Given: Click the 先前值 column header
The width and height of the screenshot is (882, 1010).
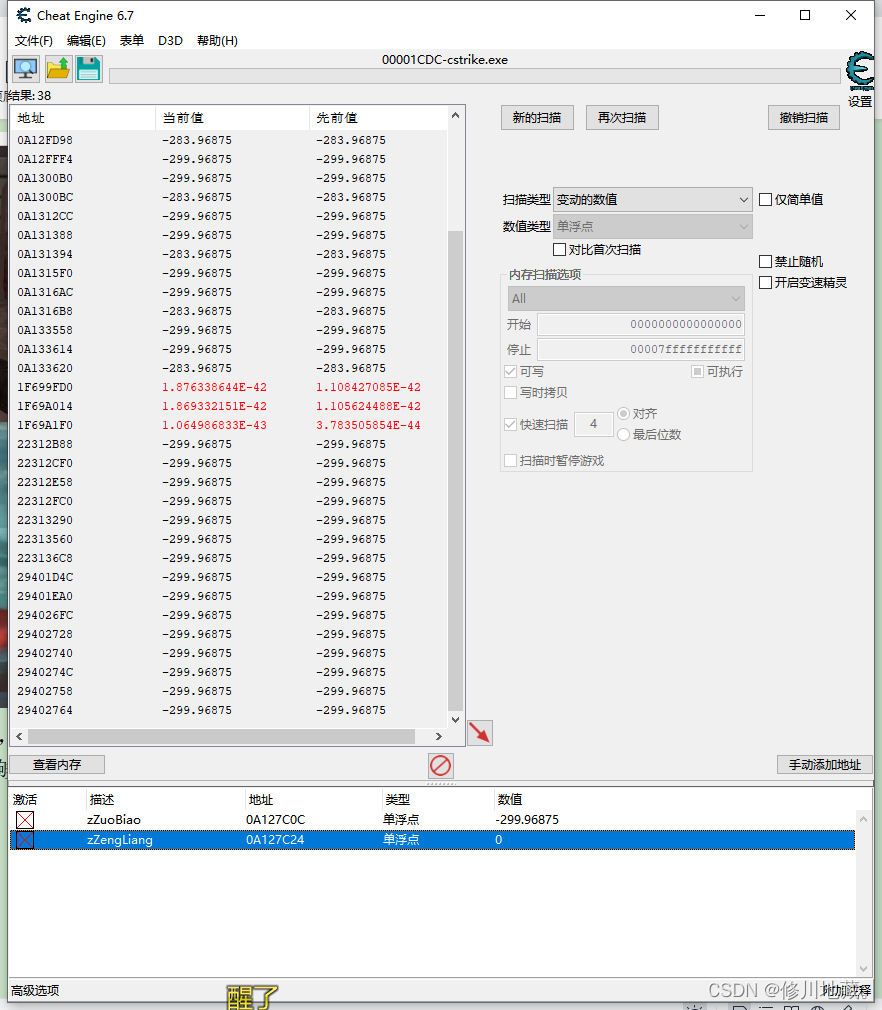Looking at the screenshot, I should (x=378, y=118).
